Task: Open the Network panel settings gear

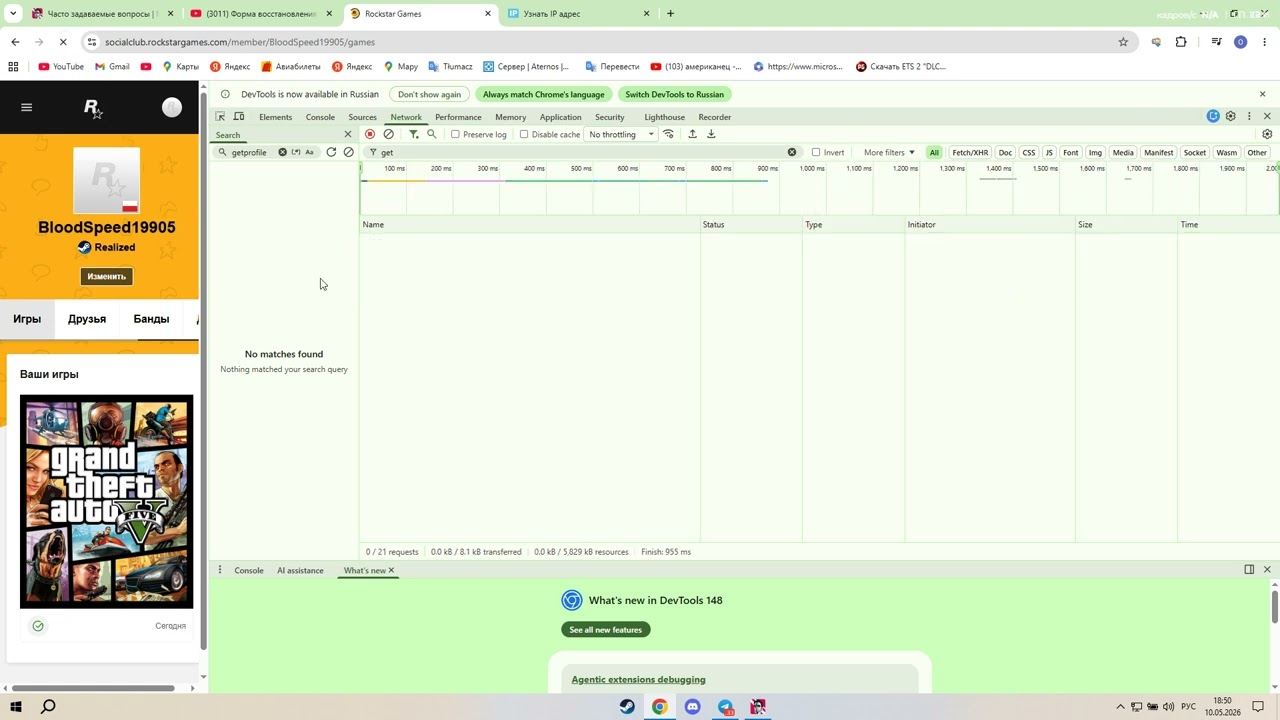Action: pyautogui.click(x=1267, y=134)
